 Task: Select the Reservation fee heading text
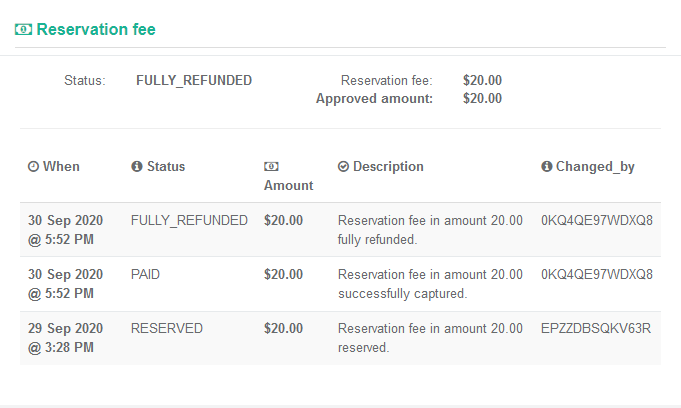tap(96, 29)
